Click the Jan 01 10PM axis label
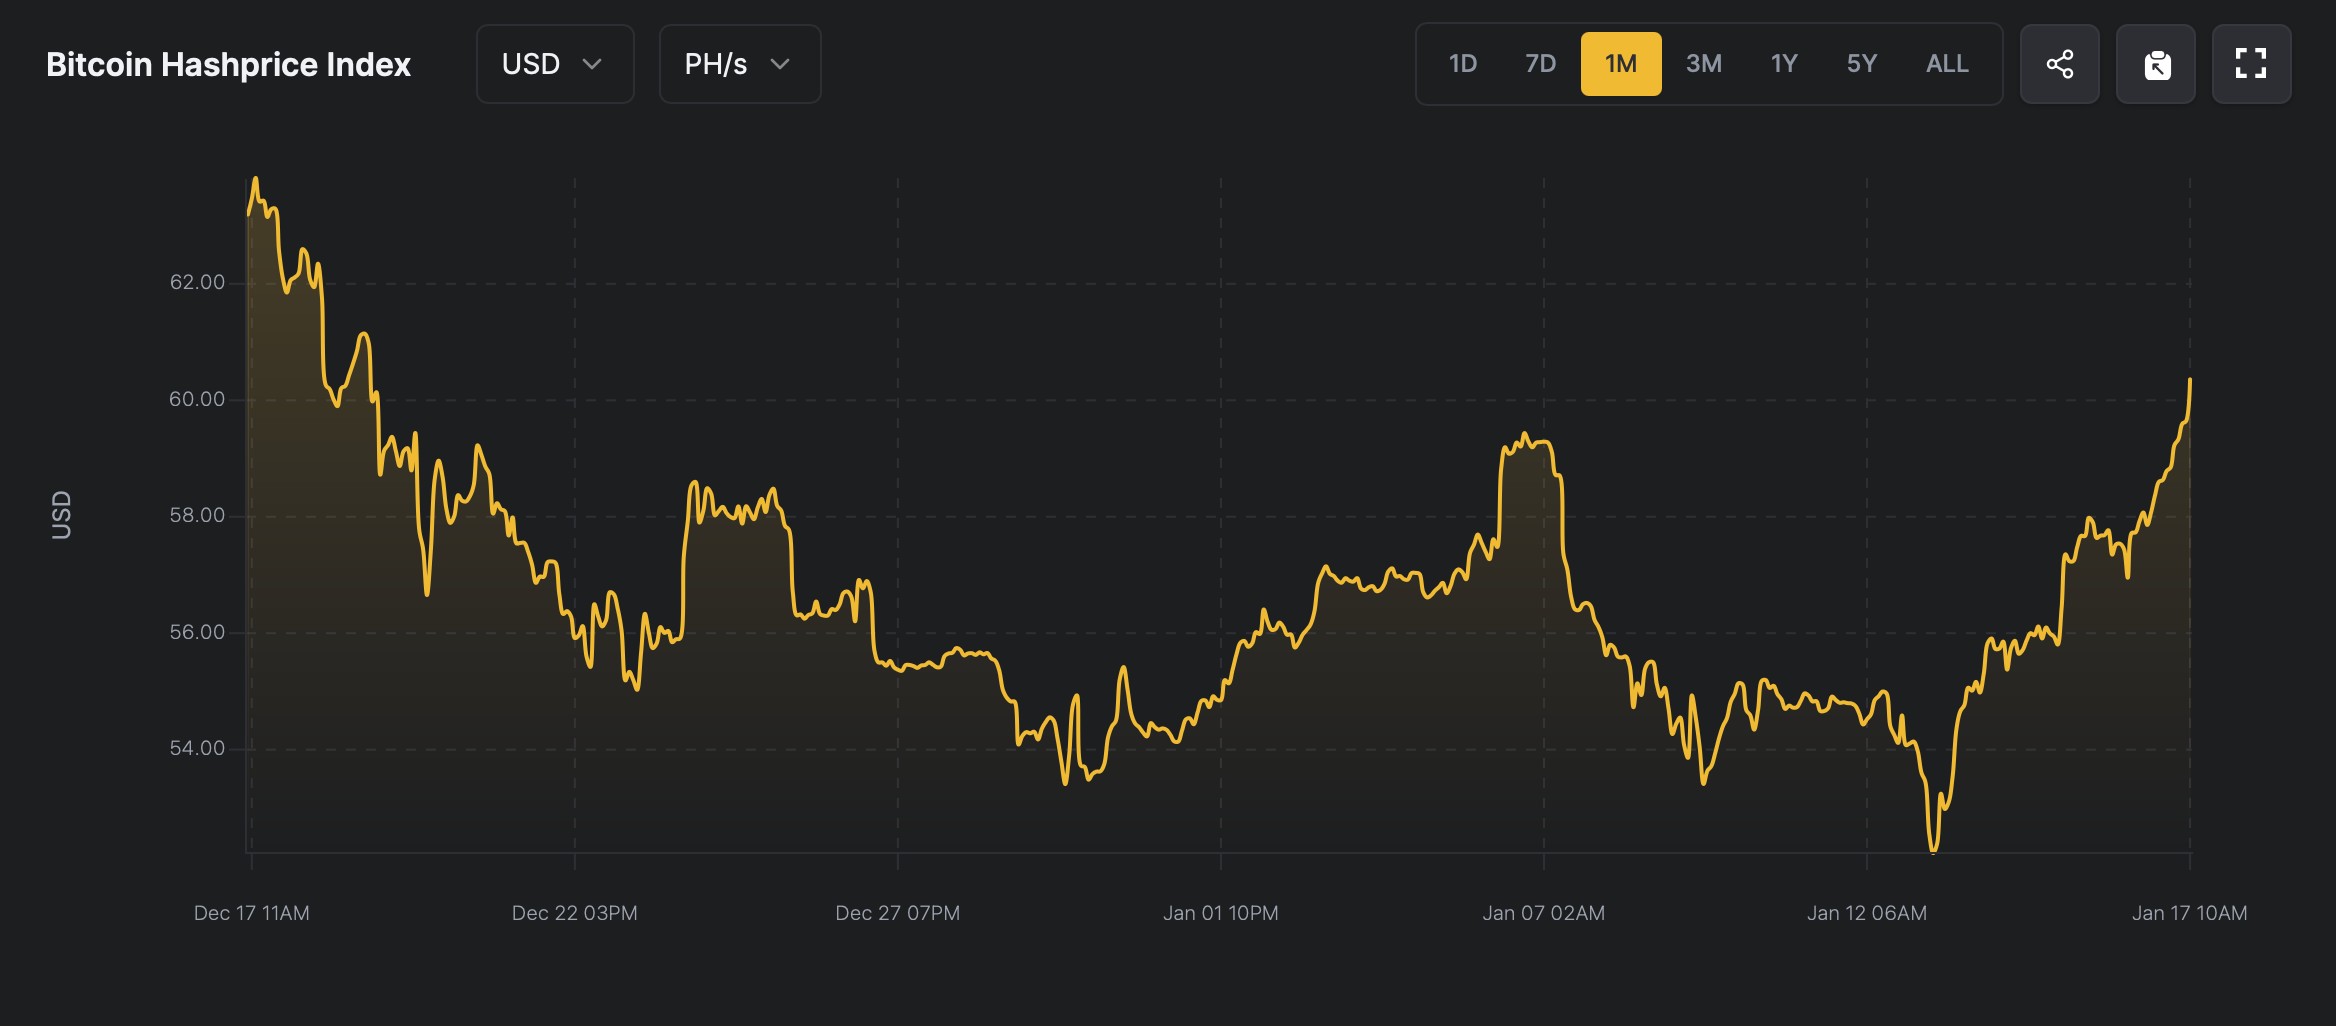2336x1026 pixels. pyautogui.click(x=1221, y=913)
